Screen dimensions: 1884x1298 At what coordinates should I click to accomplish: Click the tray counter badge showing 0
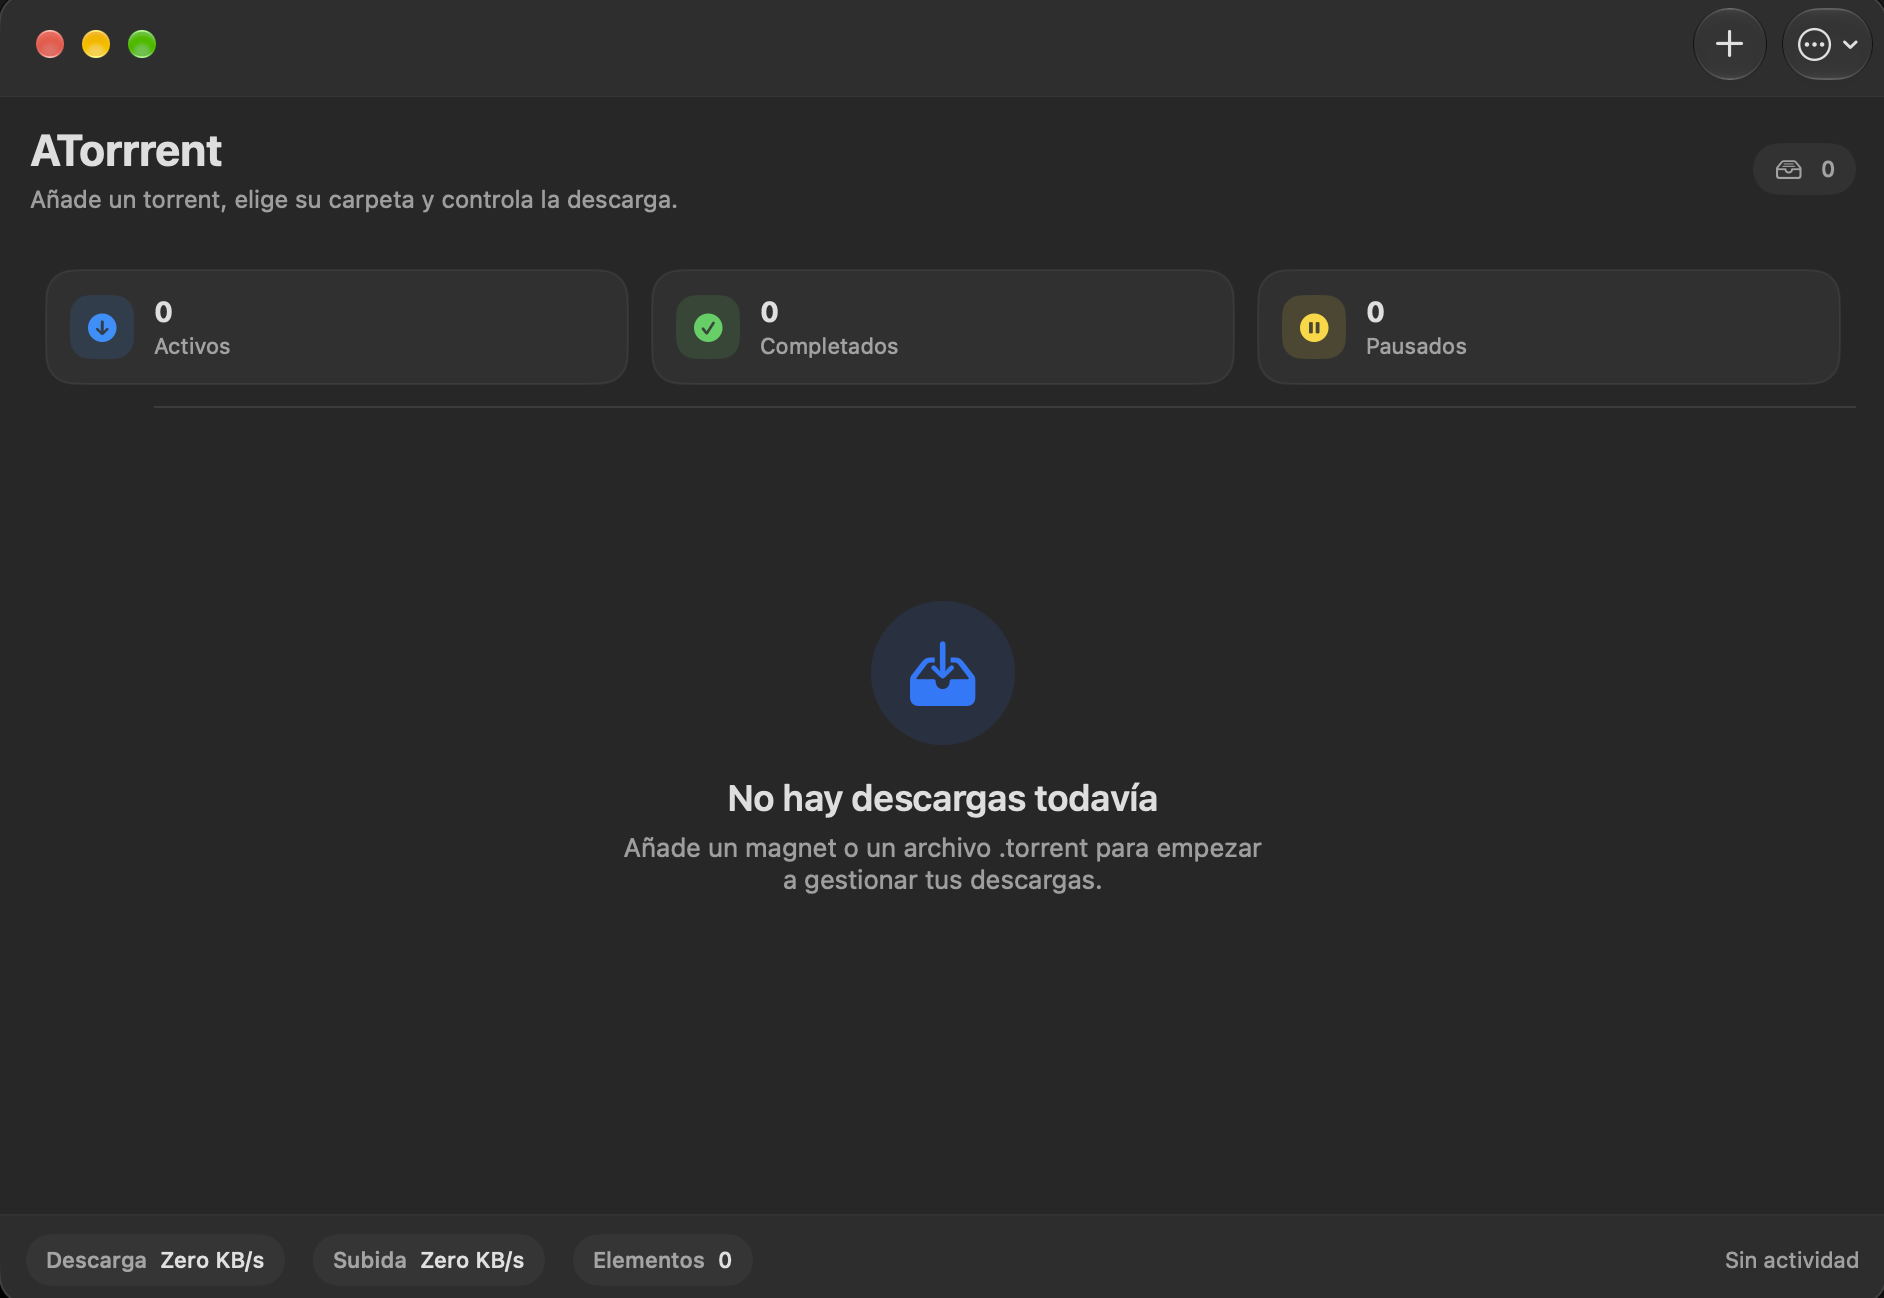point(1804,169)
